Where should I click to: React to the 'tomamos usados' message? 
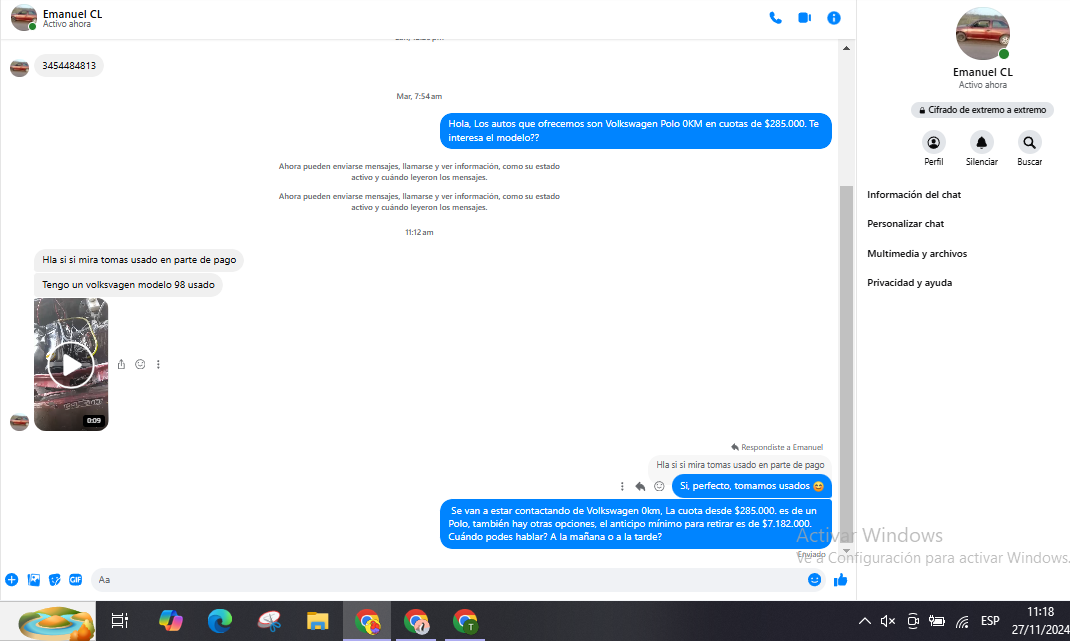click(x=659, y=486)
